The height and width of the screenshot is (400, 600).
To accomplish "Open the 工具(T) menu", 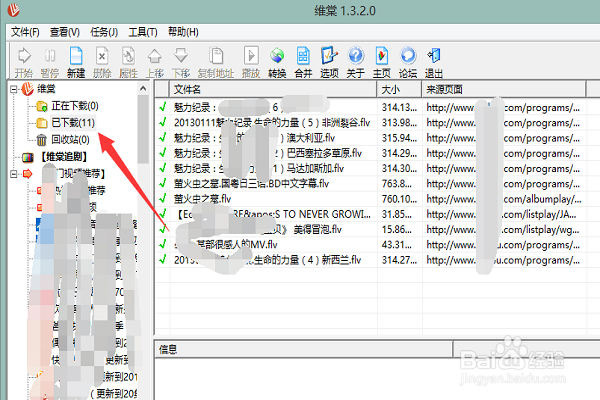I will point(143,32).
